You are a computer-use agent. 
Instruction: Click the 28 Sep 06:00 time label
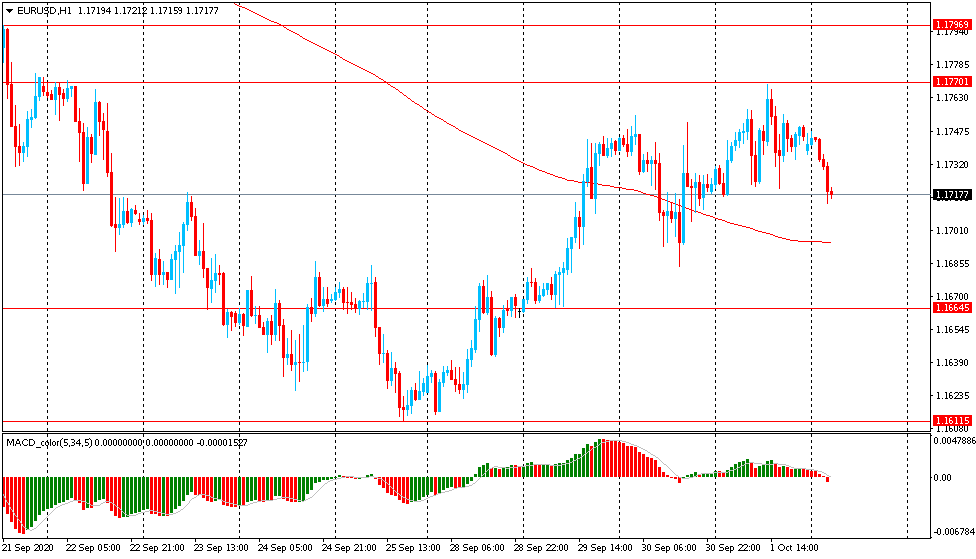click(x=477, y=548)
